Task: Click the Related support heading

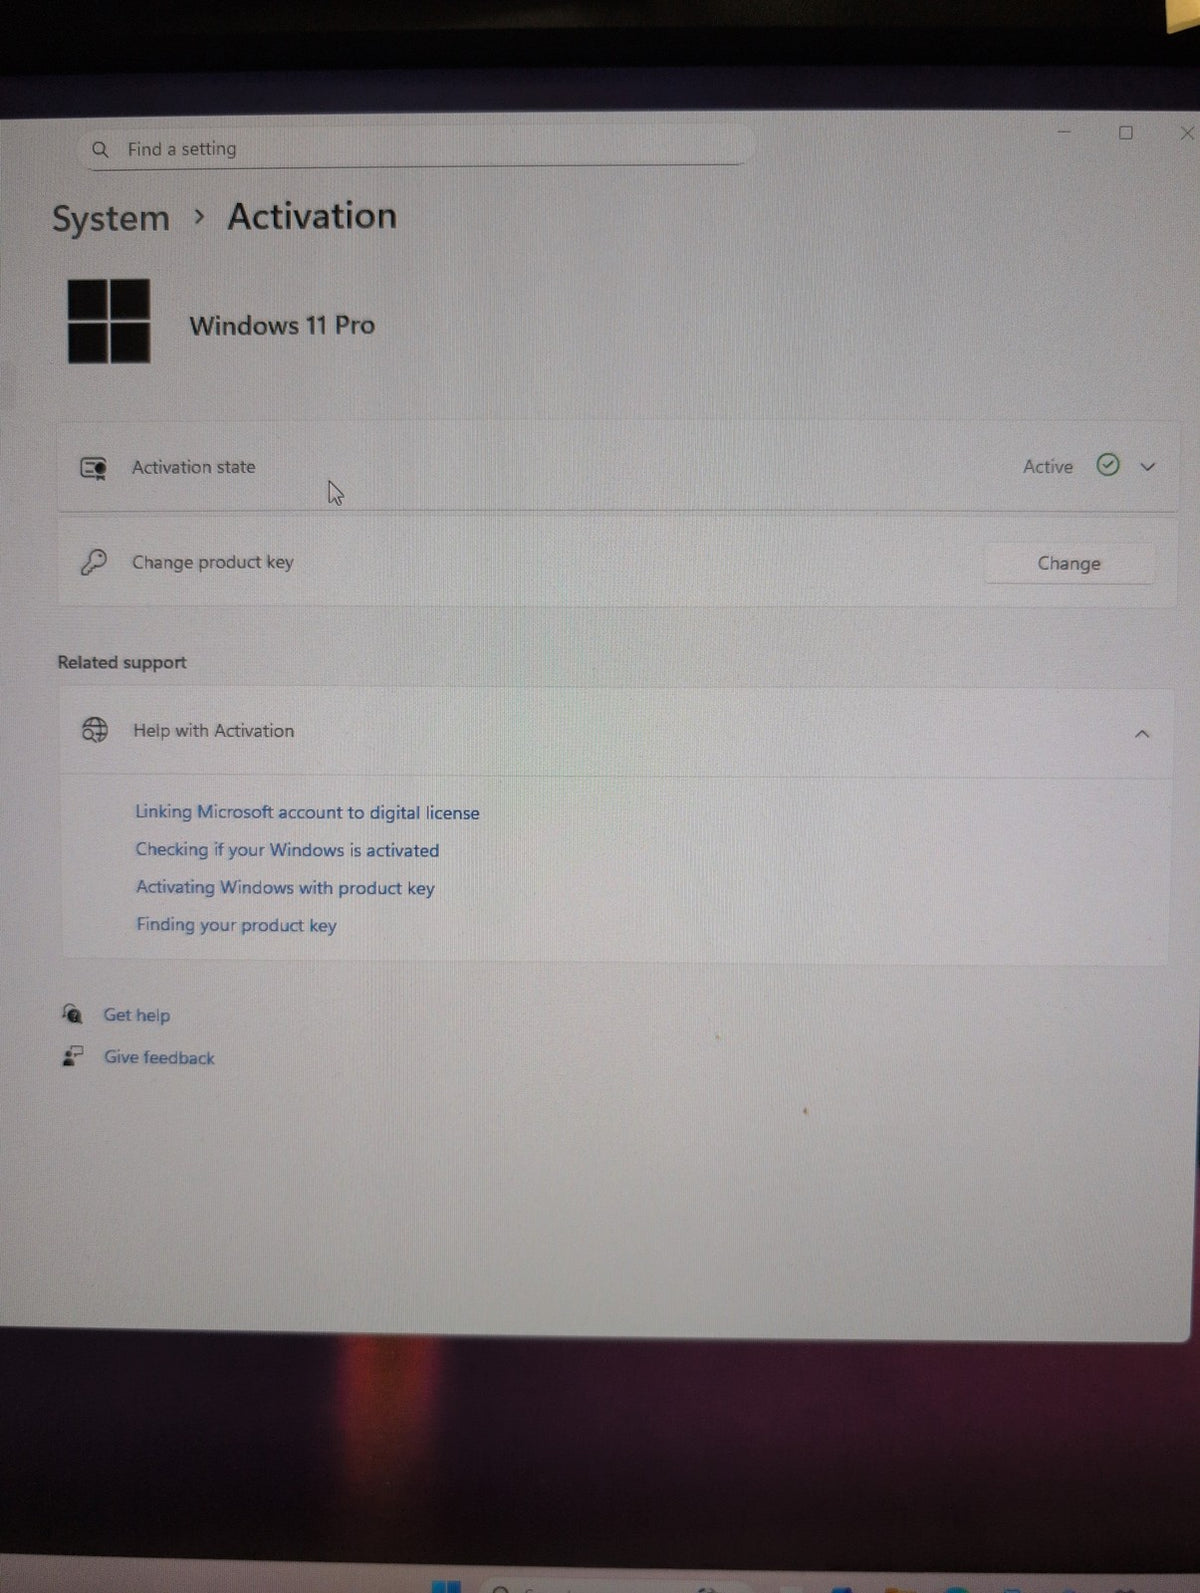Action: [122, 662]
